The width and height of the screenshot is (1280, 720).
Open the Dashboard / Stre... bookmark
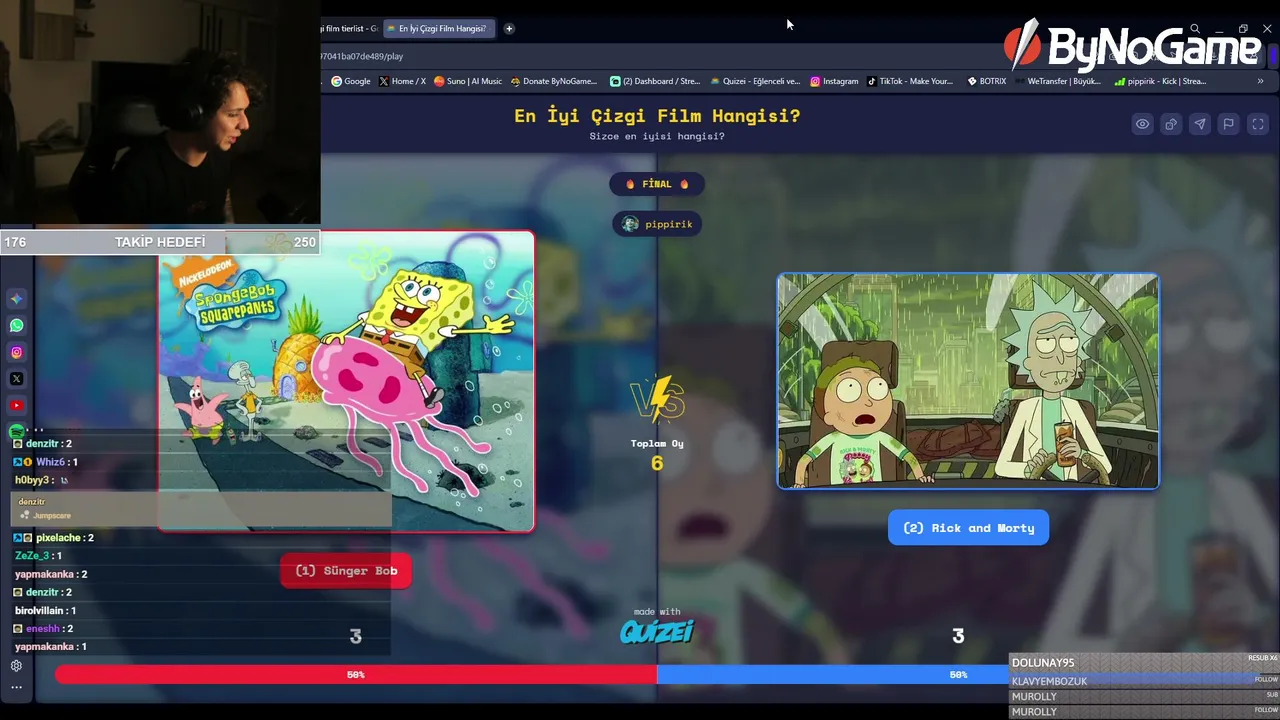click(x=655, y=81)
